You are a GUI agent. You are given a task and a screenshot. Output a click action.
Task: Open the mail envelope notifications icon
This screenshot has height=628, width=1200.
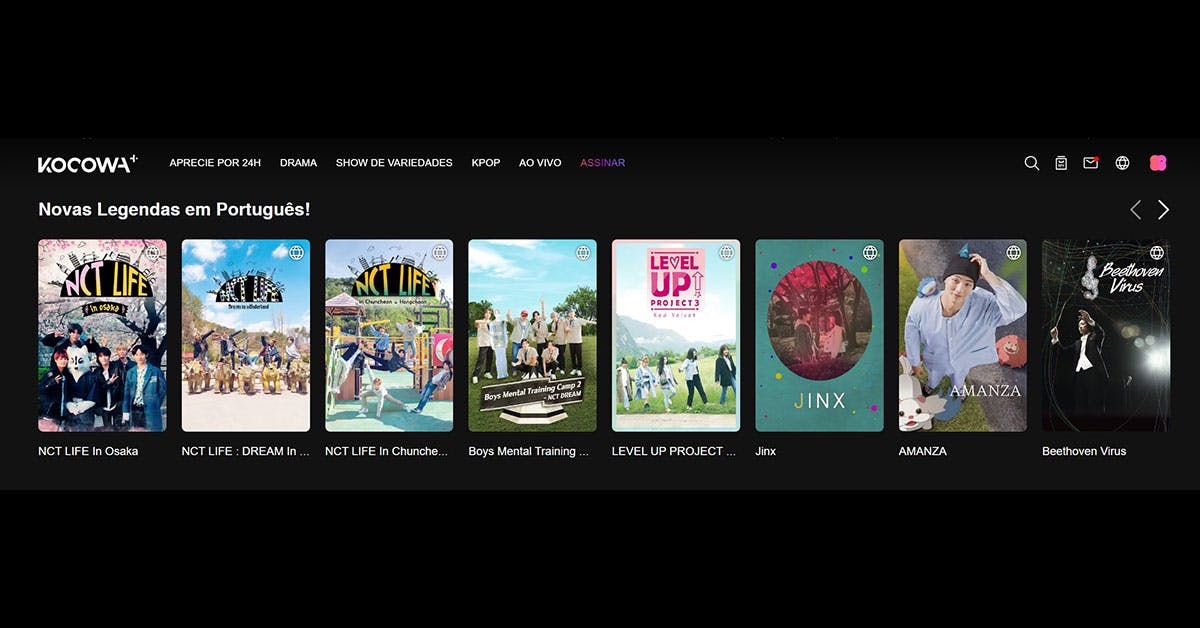tap(1091, 162)
